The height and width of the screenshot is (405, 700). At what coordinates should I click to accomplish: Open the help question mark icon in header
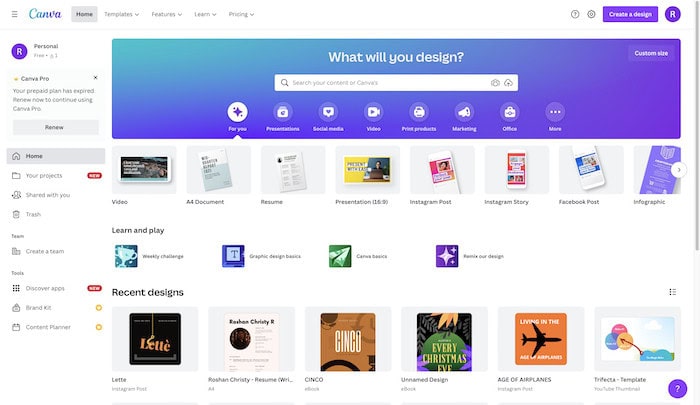click(575, 14)
